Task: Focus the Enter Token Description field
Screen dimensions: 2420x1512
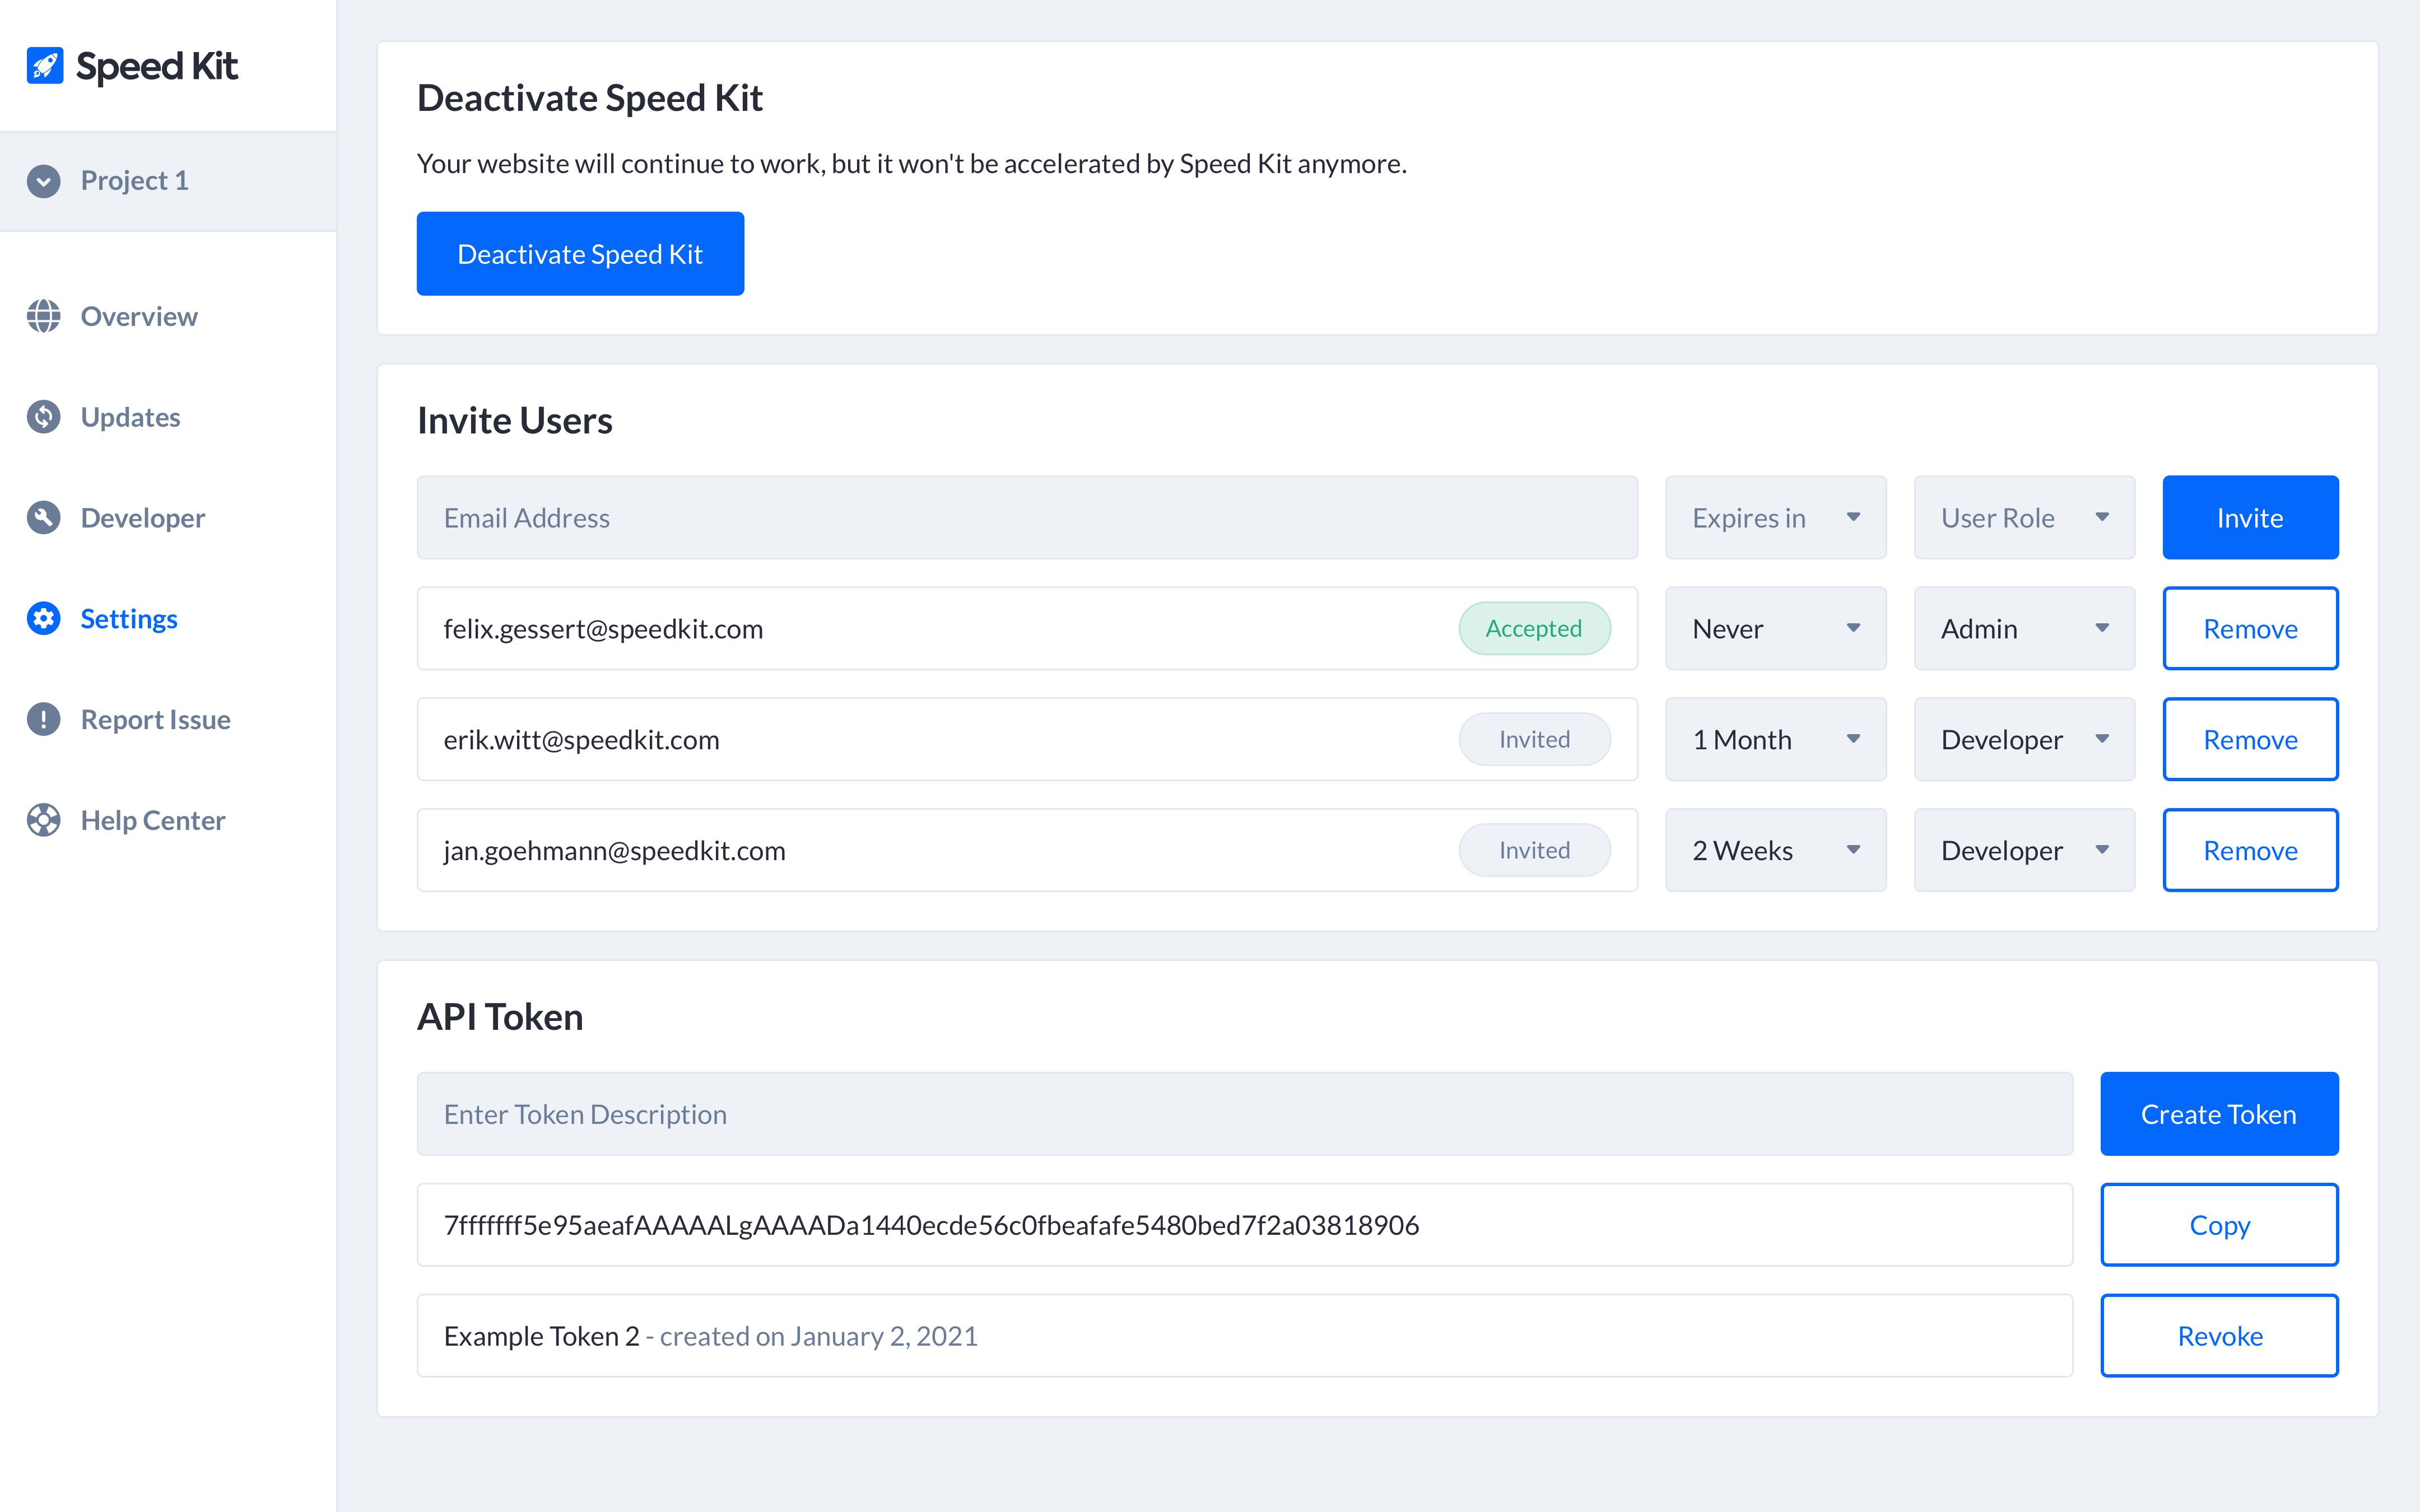Action: click(x=1244, y=1114)
